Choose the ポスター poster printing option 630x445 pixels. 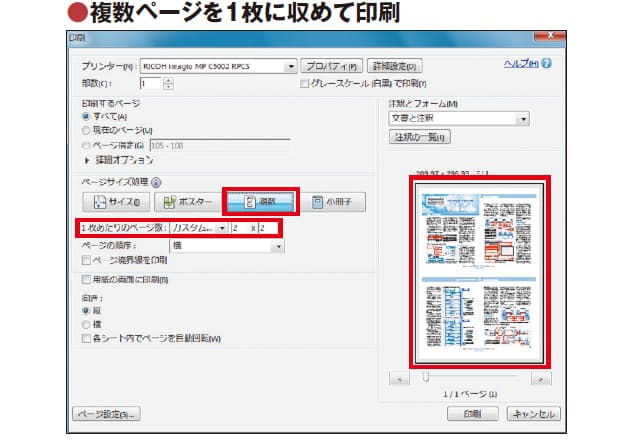point(185,202)
